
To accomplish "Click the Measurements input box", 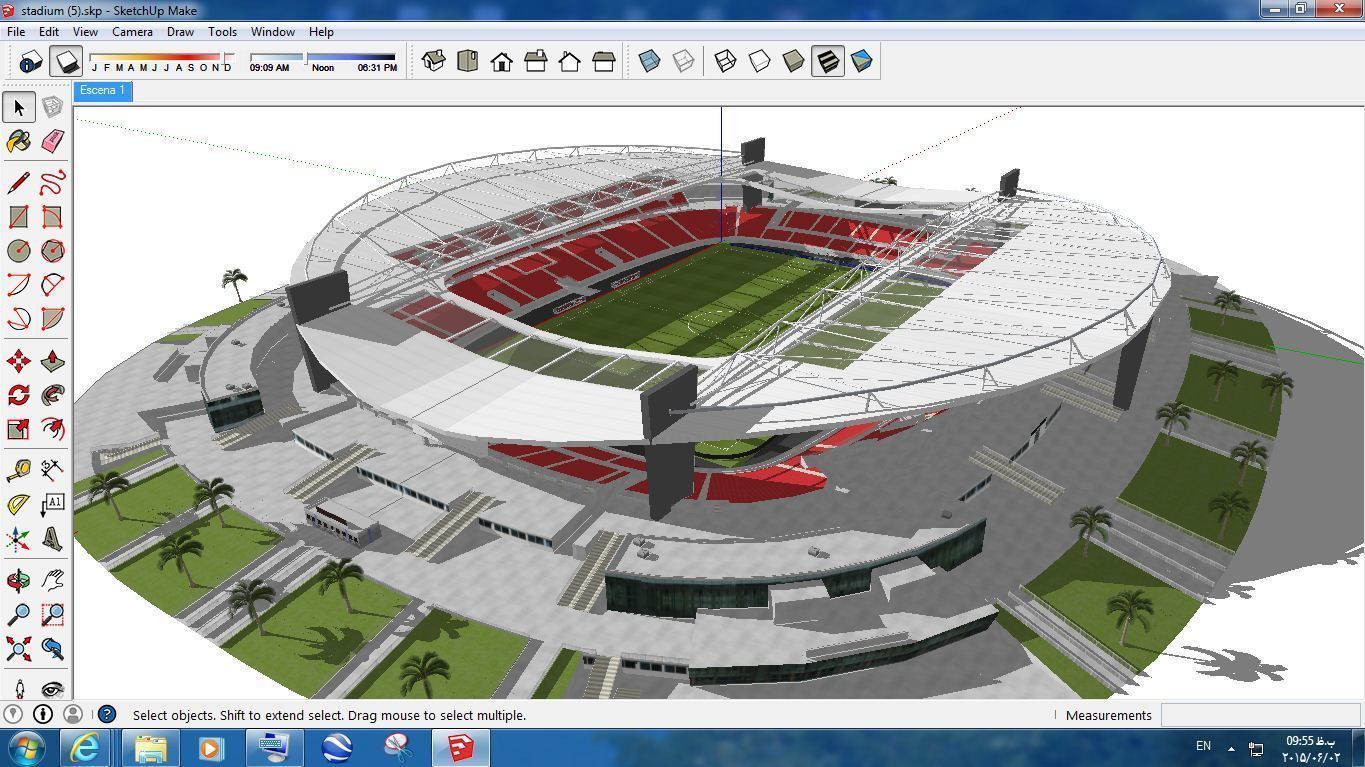I will [1261, 715].
